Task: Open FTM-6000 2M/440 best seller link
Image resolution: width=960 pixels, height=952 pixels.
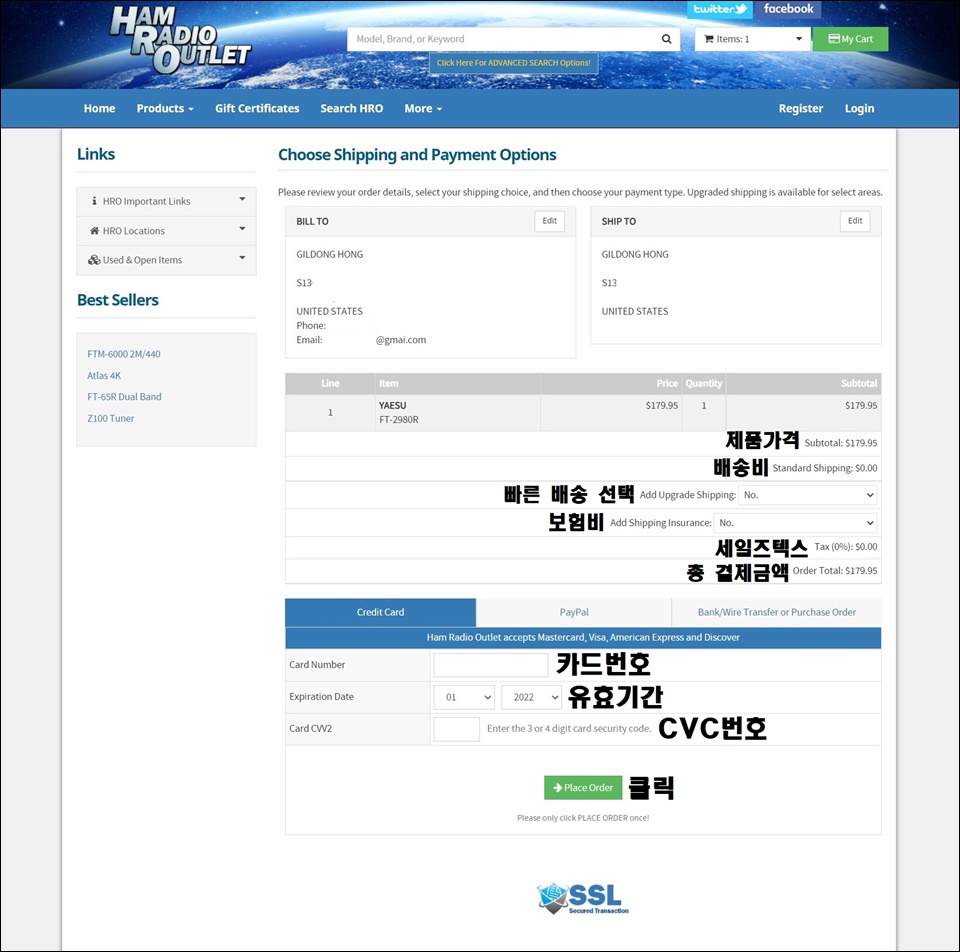Action: [124, 354]
